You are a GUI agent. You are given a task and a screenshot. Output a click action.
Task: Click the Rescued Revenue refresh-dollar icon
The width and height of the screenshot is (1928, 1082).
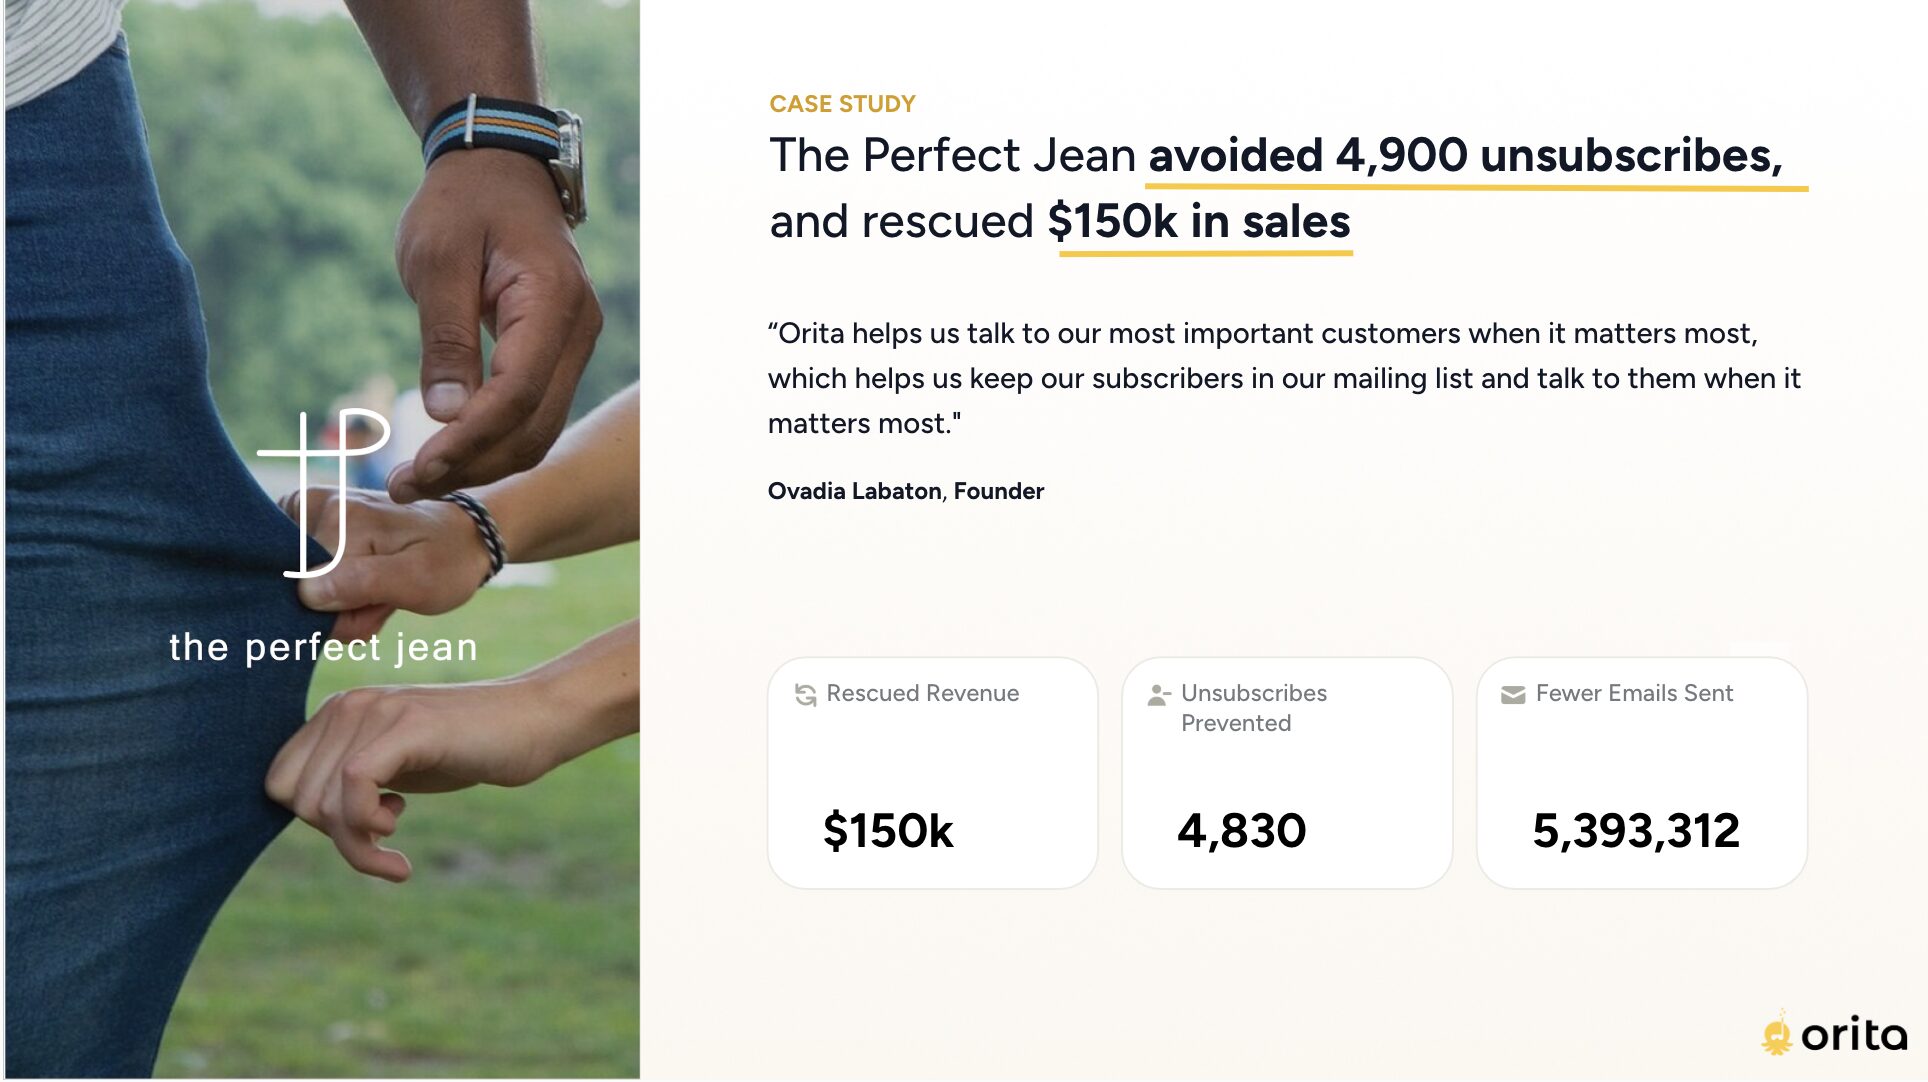tap(805, 695)
